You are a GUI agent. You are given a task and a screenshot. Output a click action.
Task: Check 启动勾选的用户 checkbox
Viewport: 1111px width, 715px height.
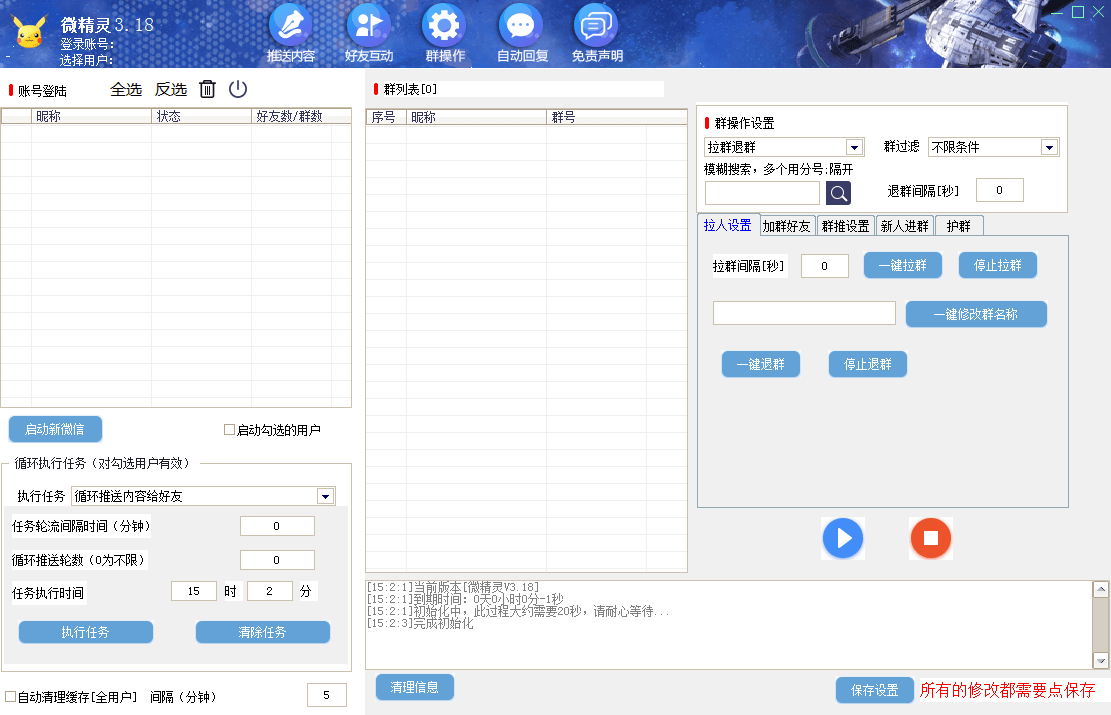point(229,429)
